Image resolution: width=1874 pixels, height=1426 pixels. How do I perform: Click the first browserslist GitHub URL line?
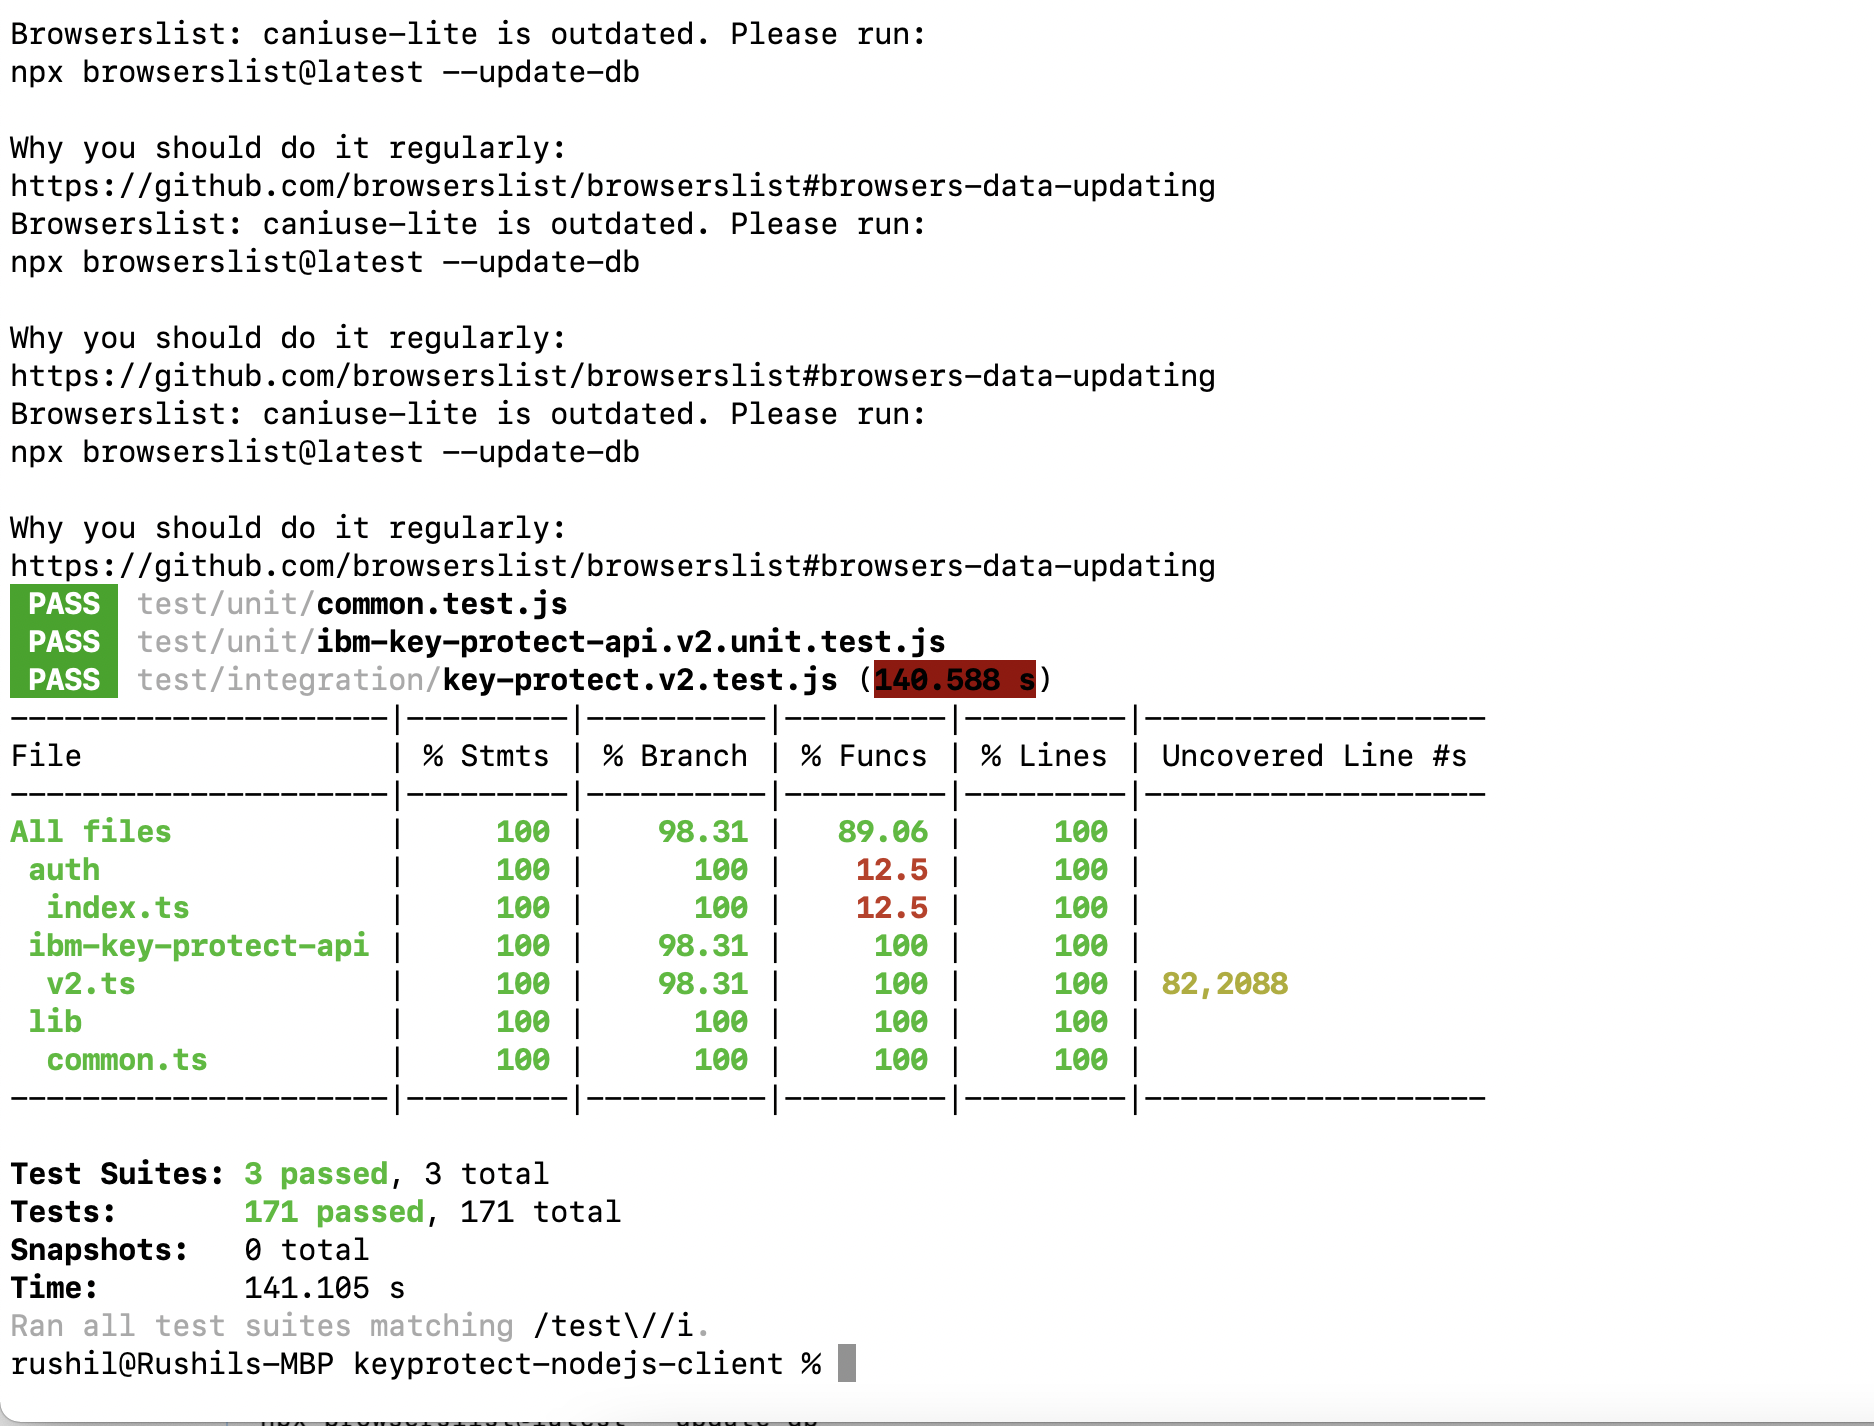[613, 186]
